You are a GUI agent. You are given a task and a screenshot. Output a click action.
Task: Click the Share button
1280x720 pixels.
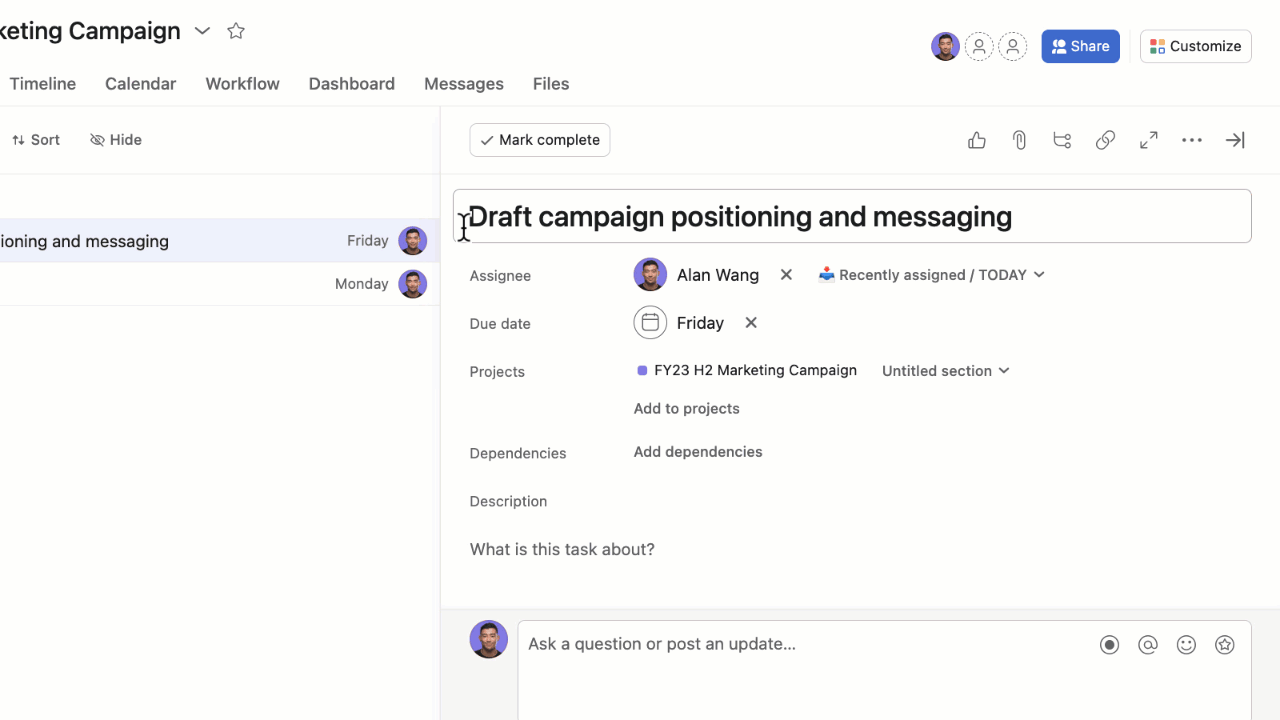(1080, 46)
